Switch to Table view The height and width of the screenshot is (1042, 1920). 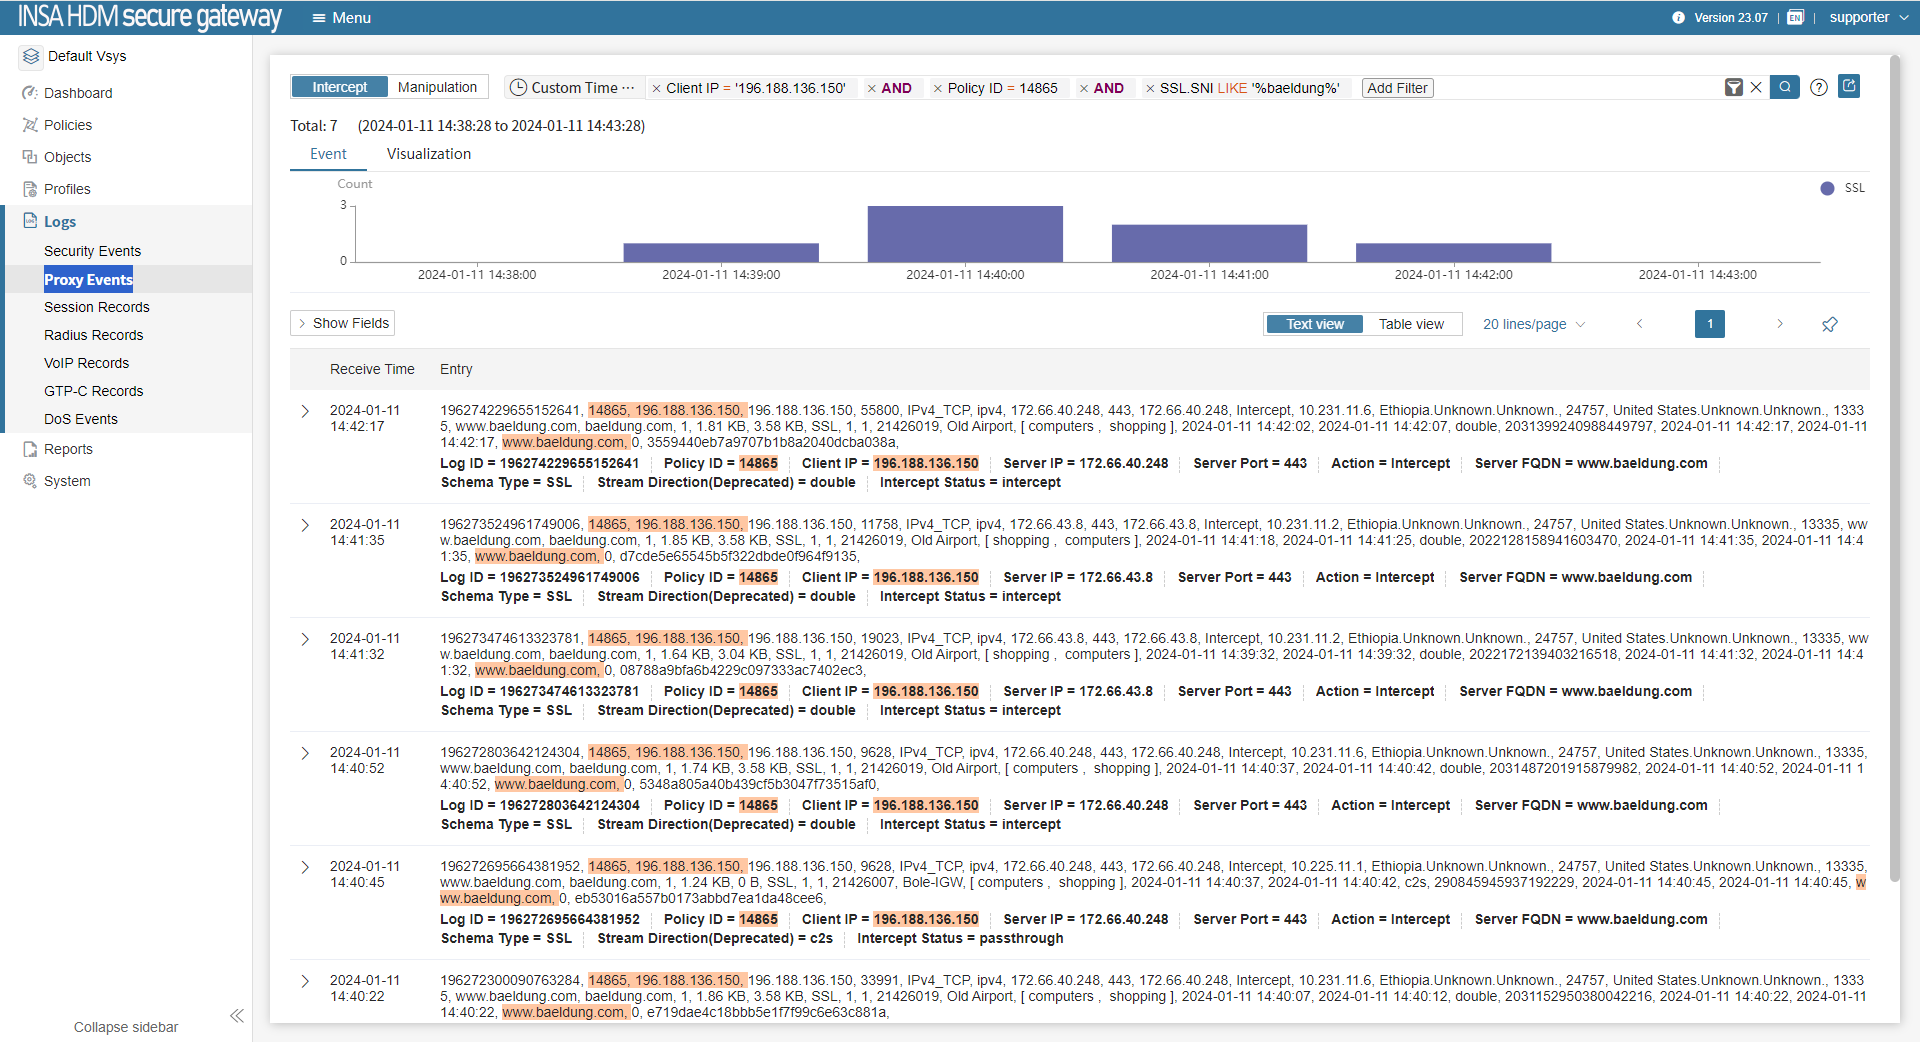click(x=1410, y=324)
